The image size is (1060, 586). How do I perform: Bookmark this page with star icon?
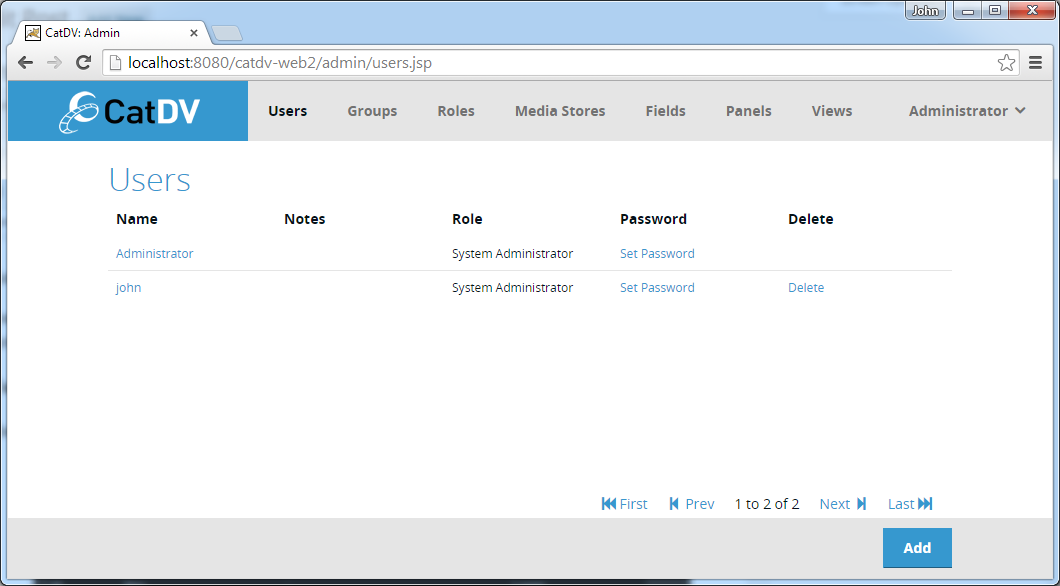1006,63
